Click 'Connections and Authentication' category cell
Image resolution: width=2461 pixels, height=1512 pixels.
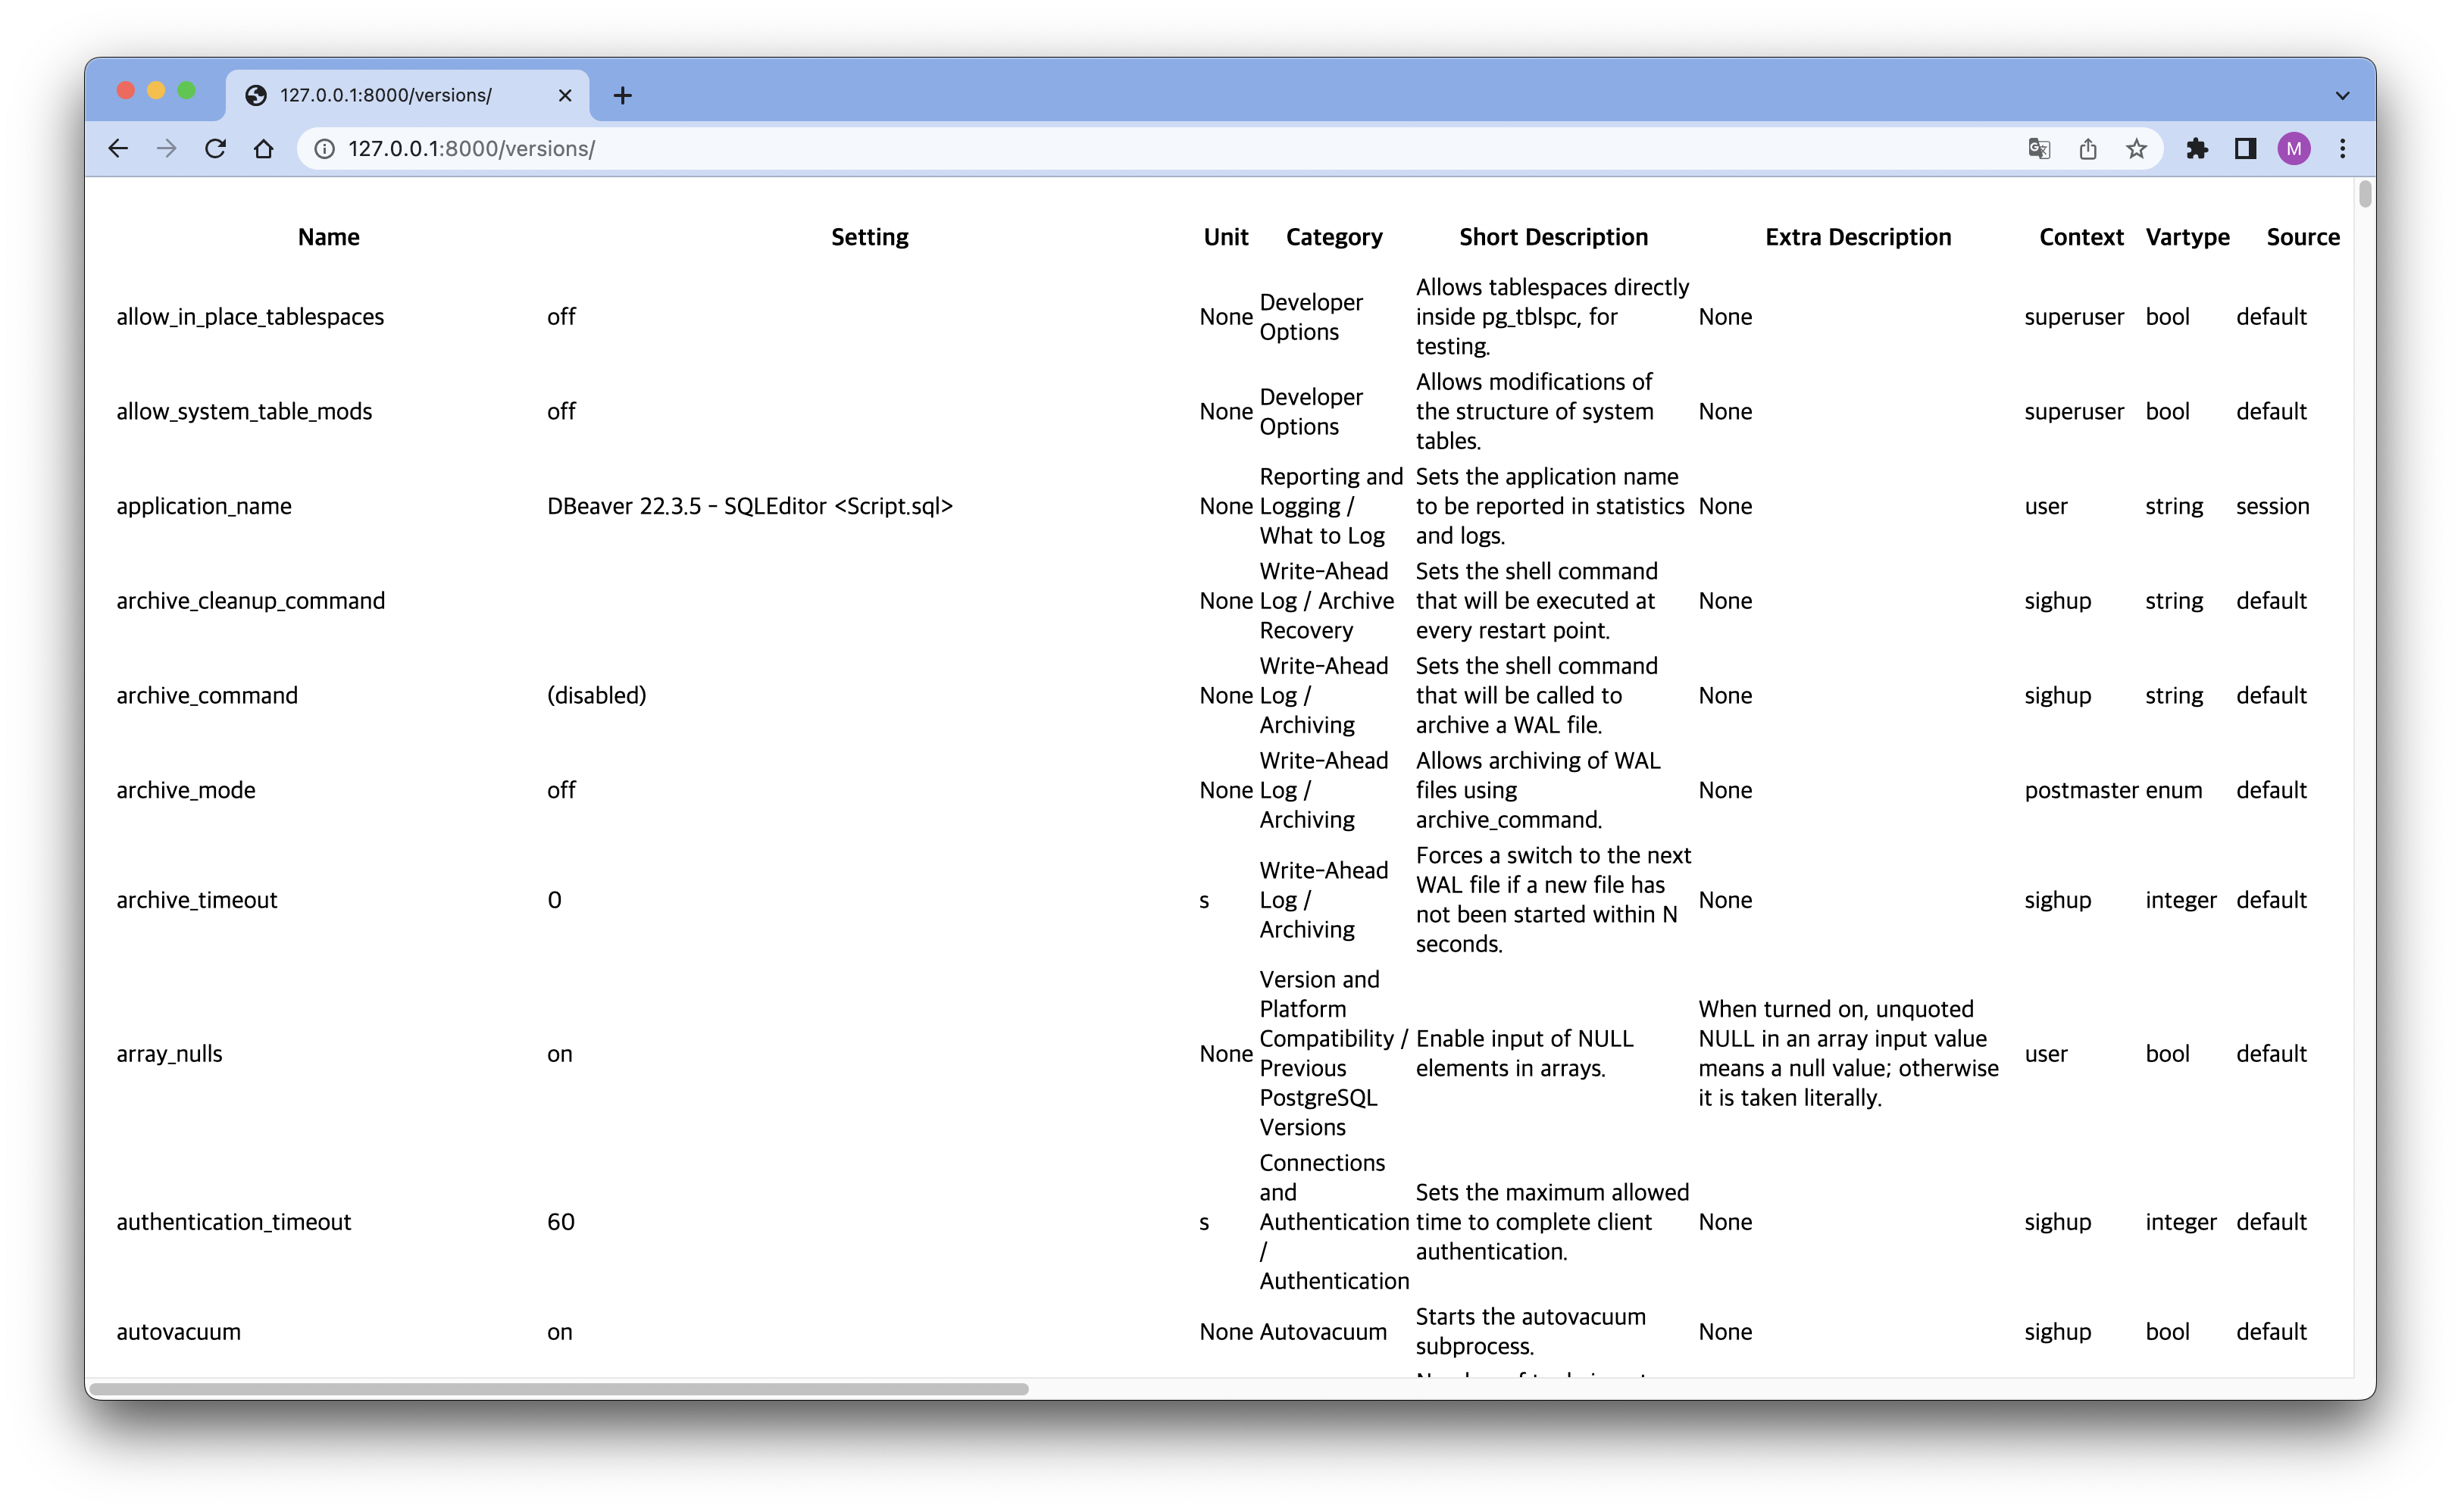(x=1334, y=1222)
